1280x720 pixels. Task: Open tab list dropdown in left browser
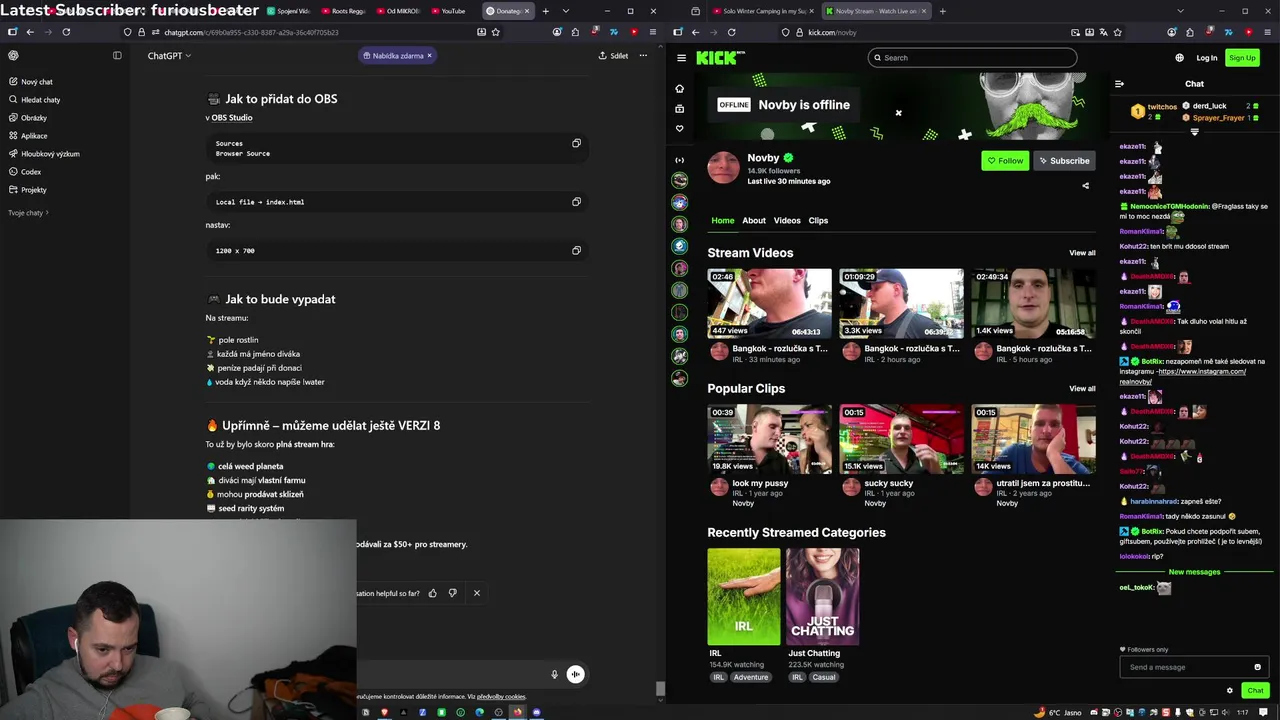(x=566, y=11)
